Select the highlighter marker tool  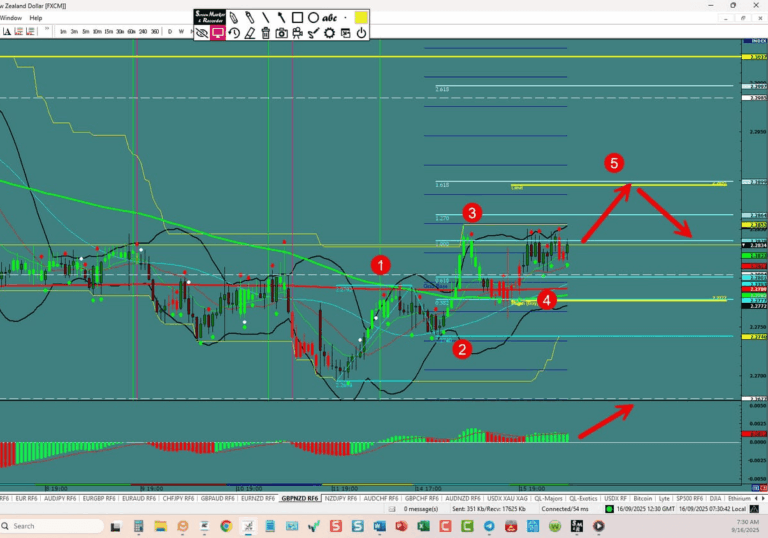[x=249, y=18]
